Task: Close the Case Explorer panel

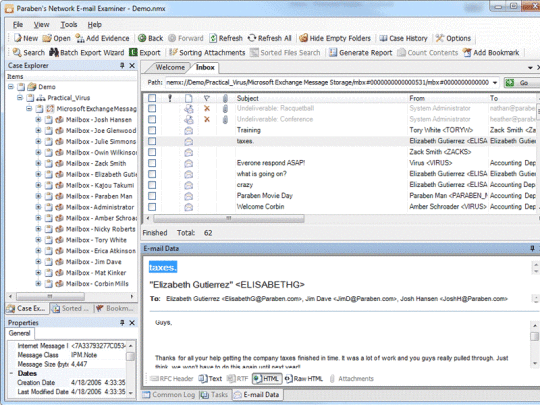Action: [132, 65]
